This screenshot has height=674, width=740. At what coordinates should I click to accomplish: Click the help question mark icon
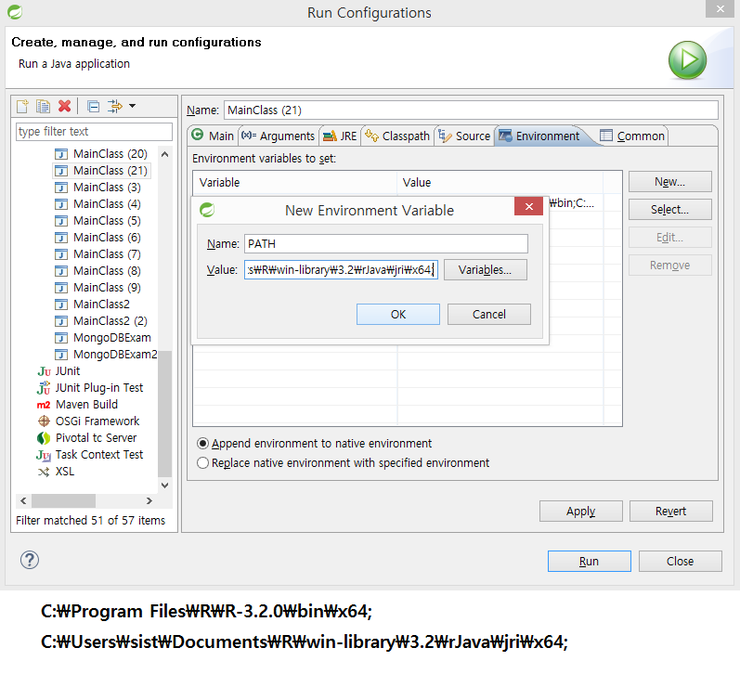(30, 560)
